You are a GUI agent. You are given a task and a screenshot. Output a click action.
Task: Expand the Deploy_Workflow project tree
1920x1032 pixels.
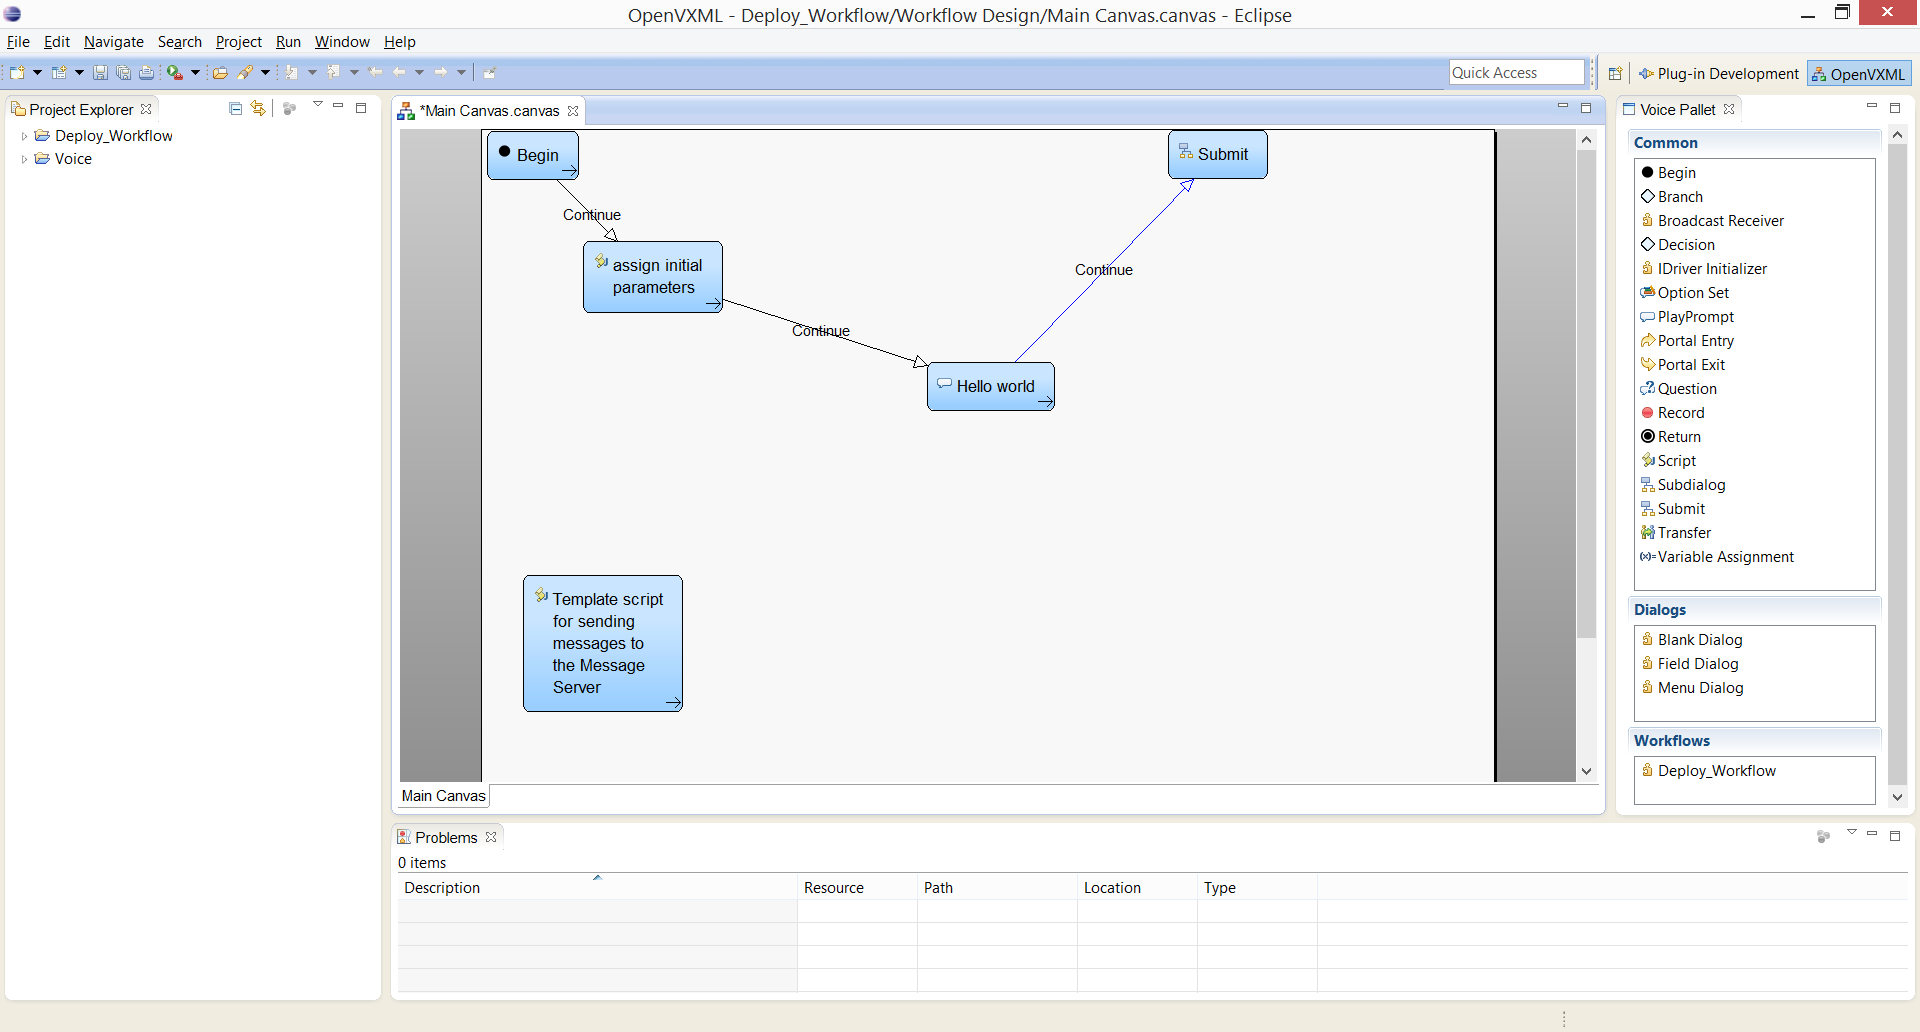click(25, 136)
